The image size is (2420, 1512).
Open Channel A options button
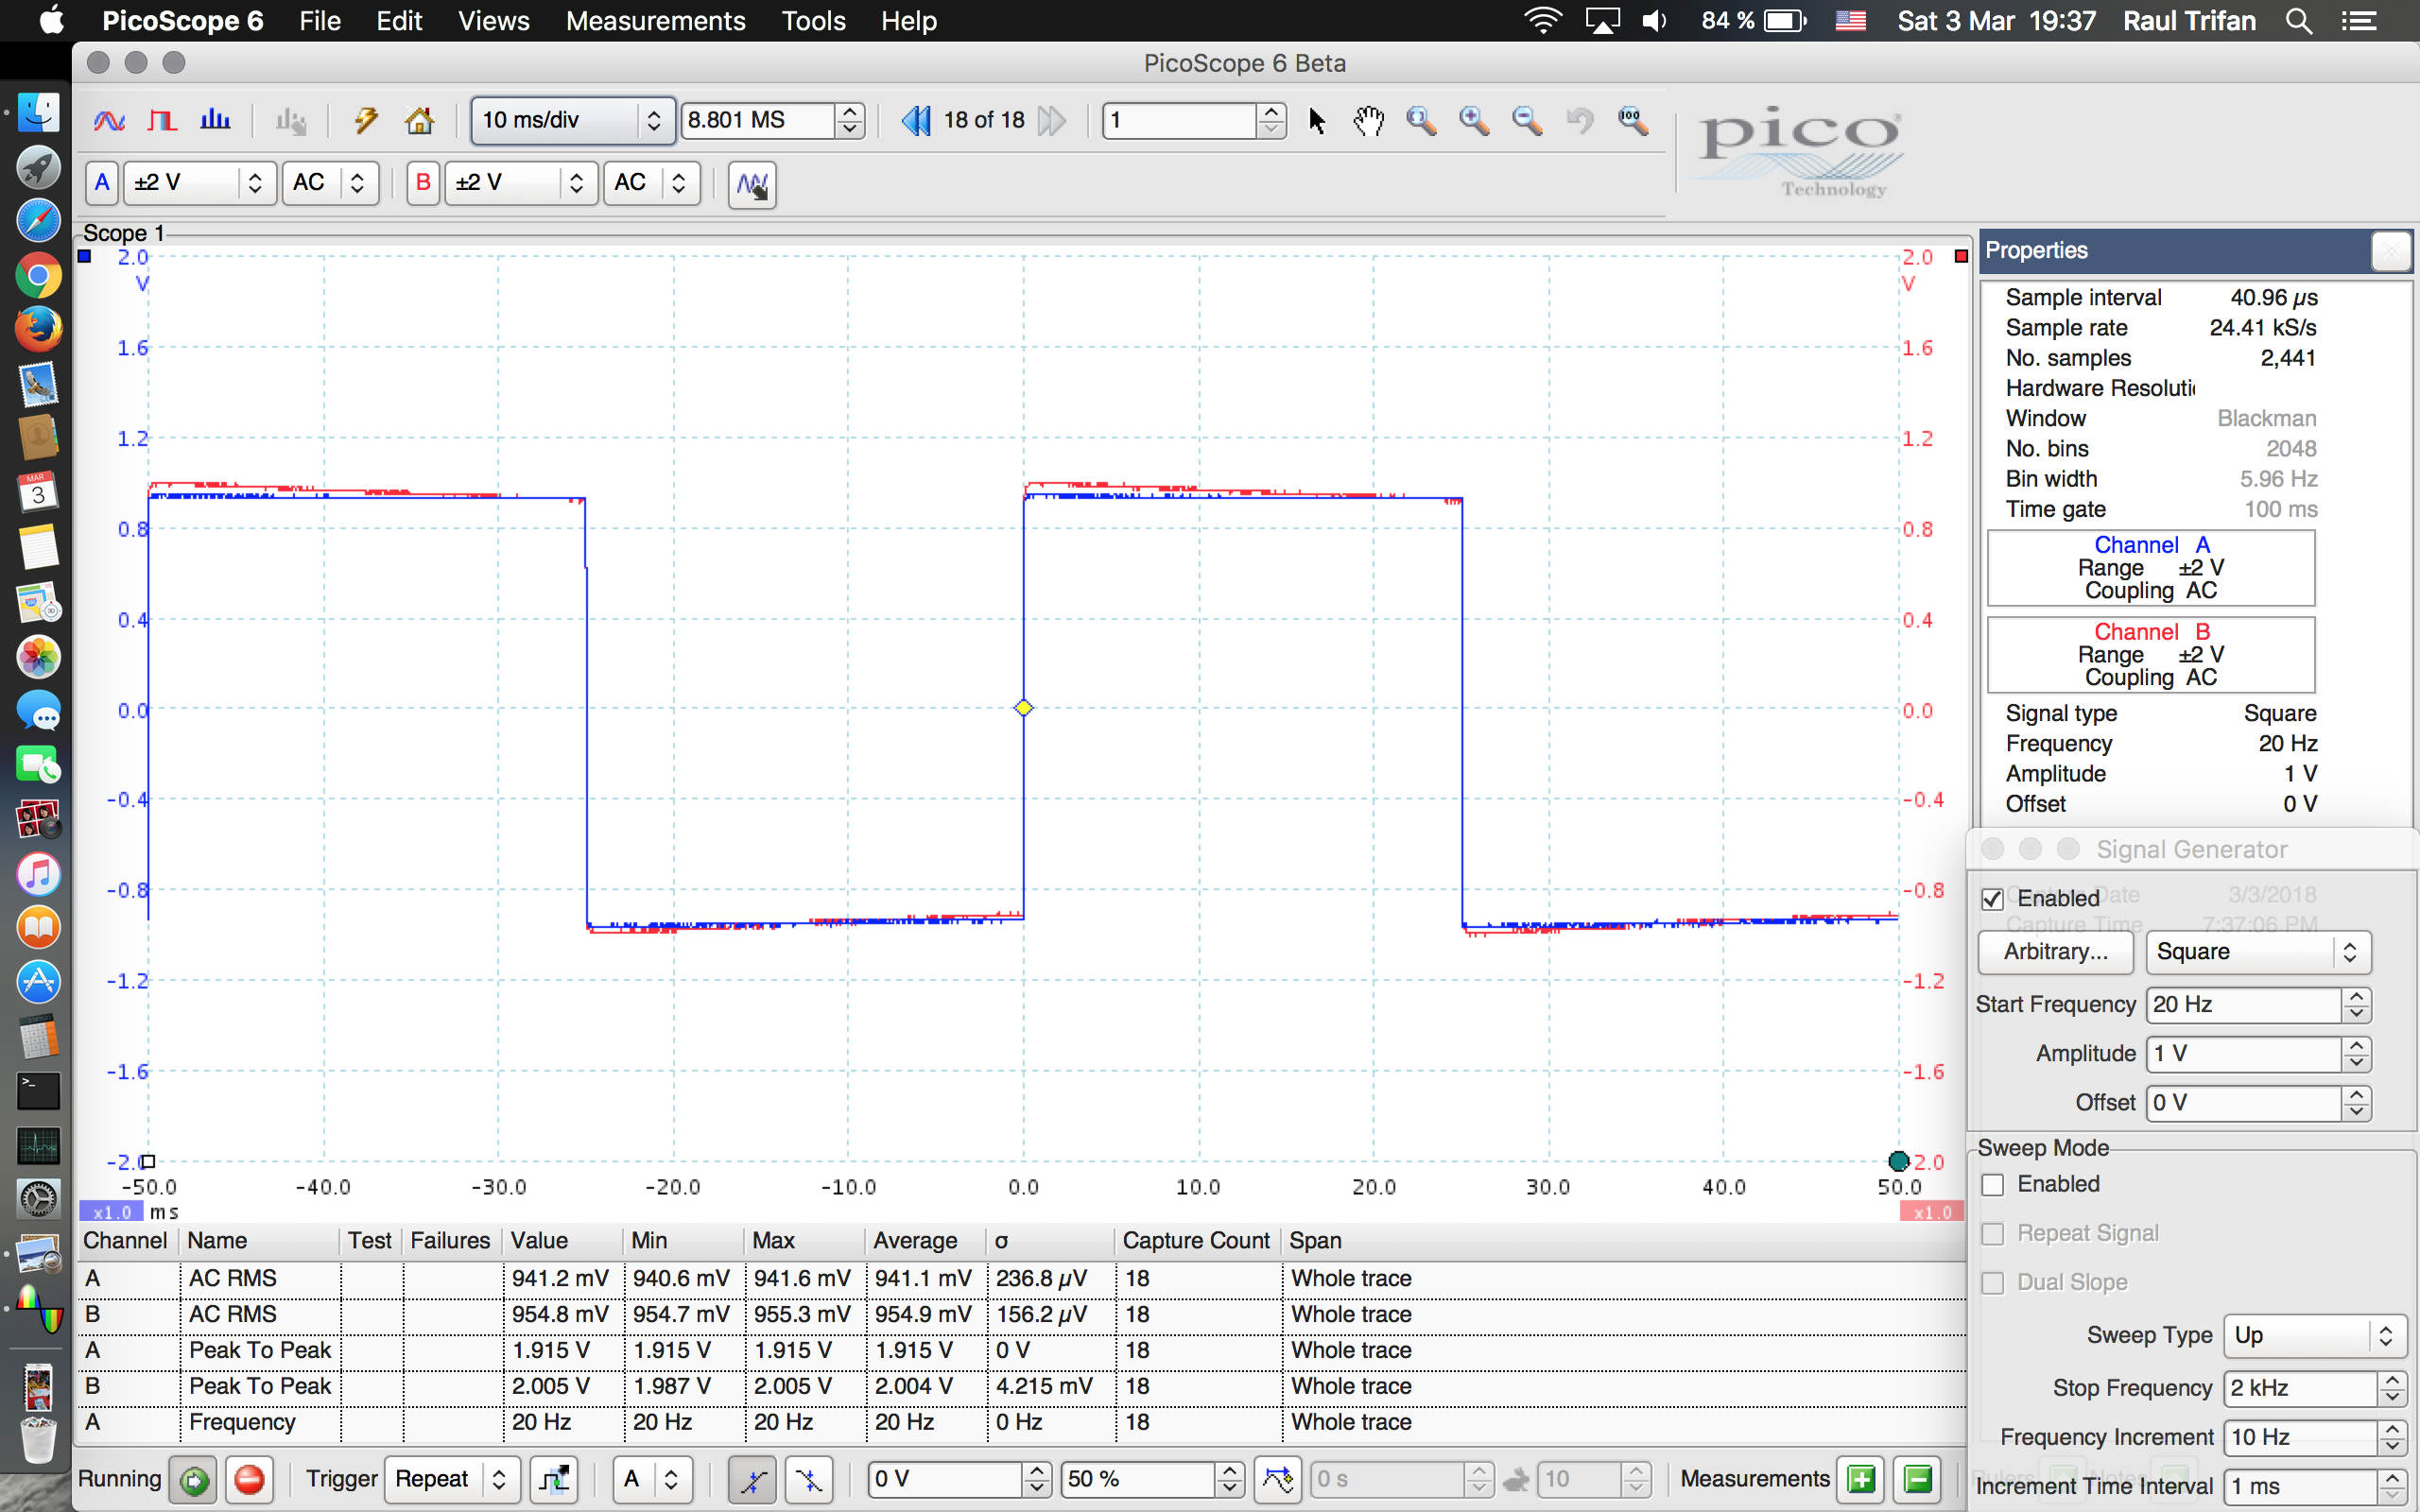102,183
